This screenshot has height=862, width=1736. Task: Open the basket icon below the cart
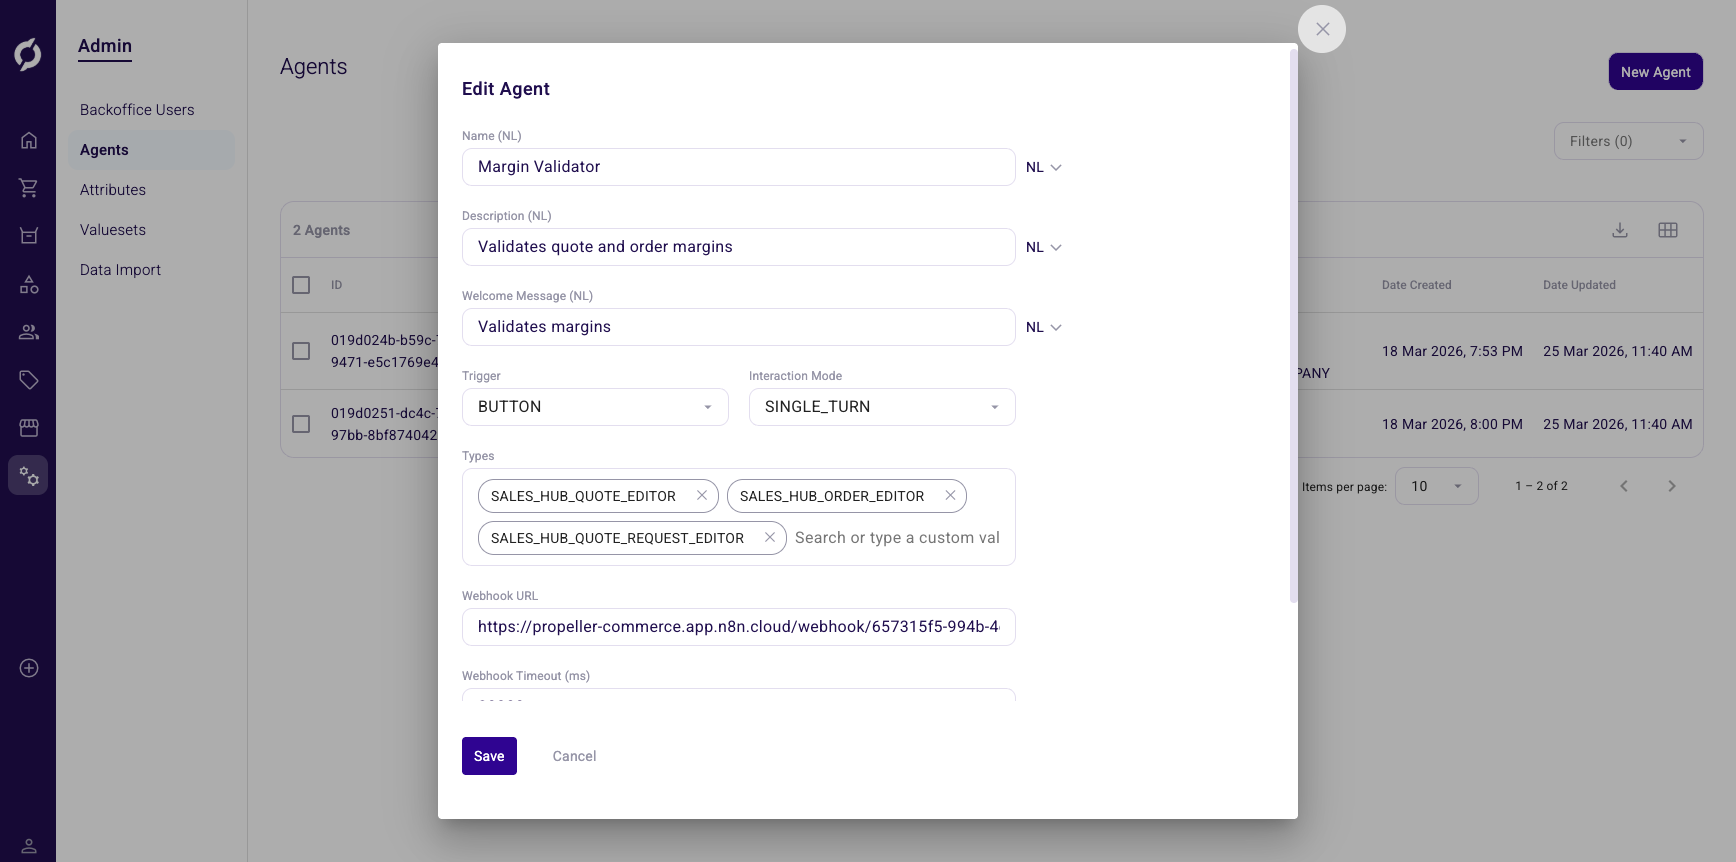(x=29, y=236)
